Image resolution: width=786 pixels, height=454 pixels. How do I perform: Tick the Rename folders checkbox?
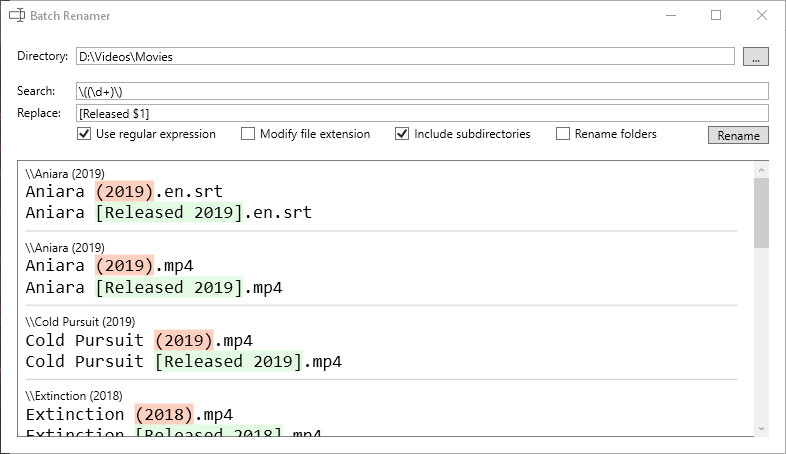563,134
